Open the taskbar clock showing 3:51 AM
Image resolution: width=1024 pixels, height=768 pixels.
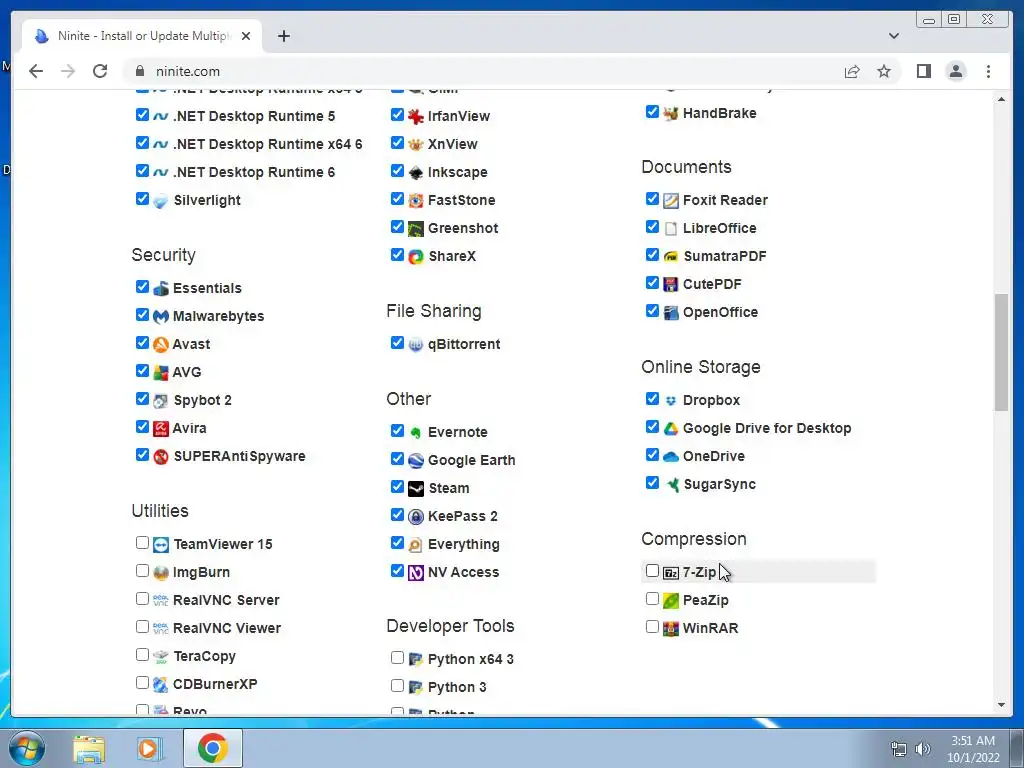[x=973, y=748]
